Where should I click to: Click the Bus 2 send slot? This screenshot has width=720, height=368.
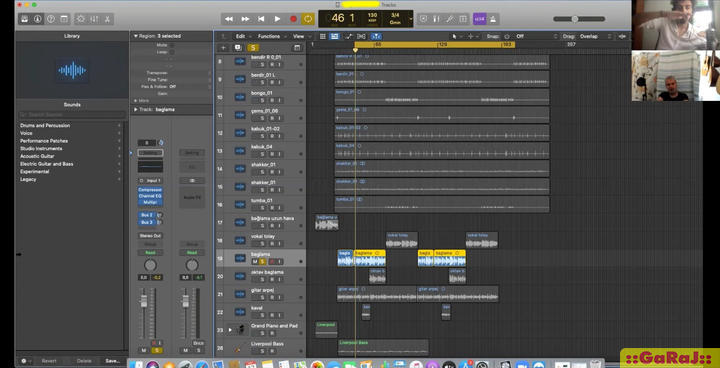[147, 215]
